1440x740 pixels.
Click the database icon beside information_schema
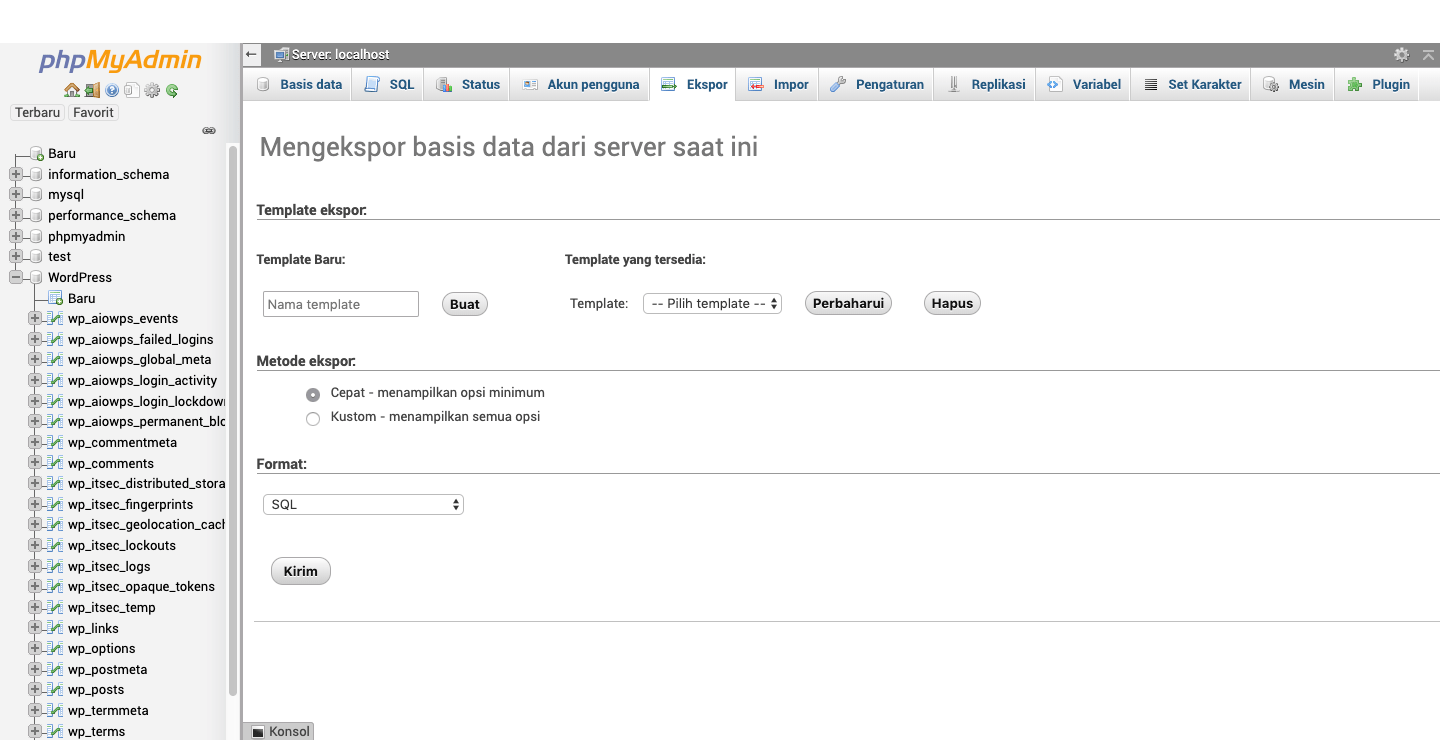[x=36, y=174]
